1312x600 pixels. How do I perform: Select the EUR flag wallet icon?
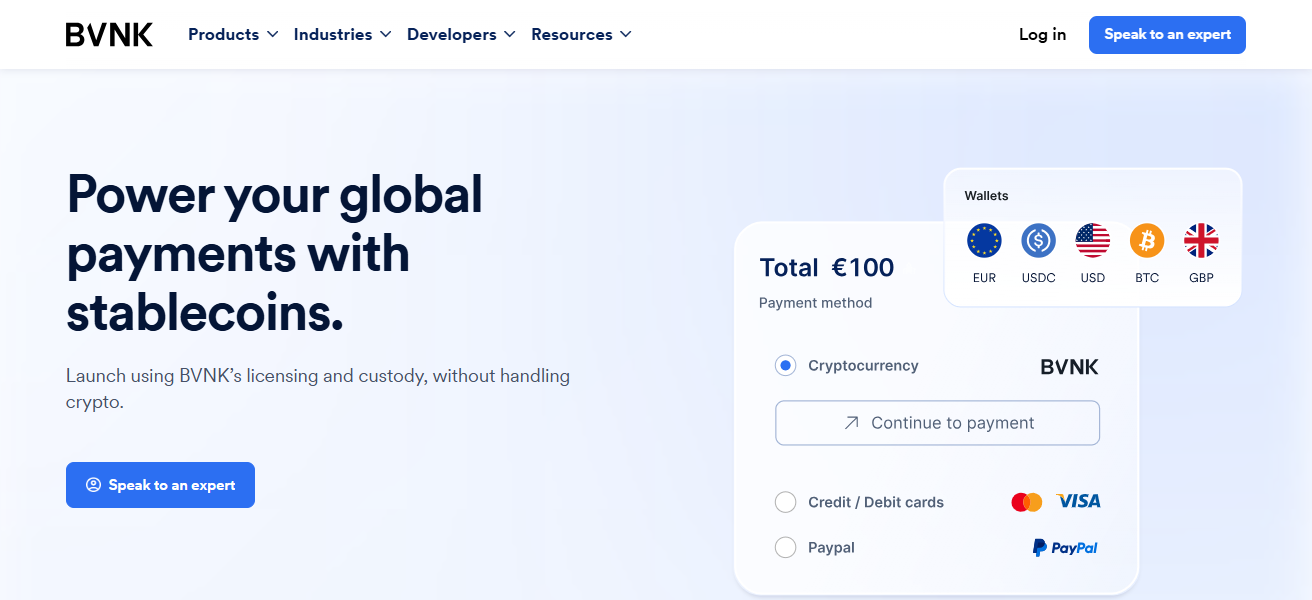(x=984, y=241)
